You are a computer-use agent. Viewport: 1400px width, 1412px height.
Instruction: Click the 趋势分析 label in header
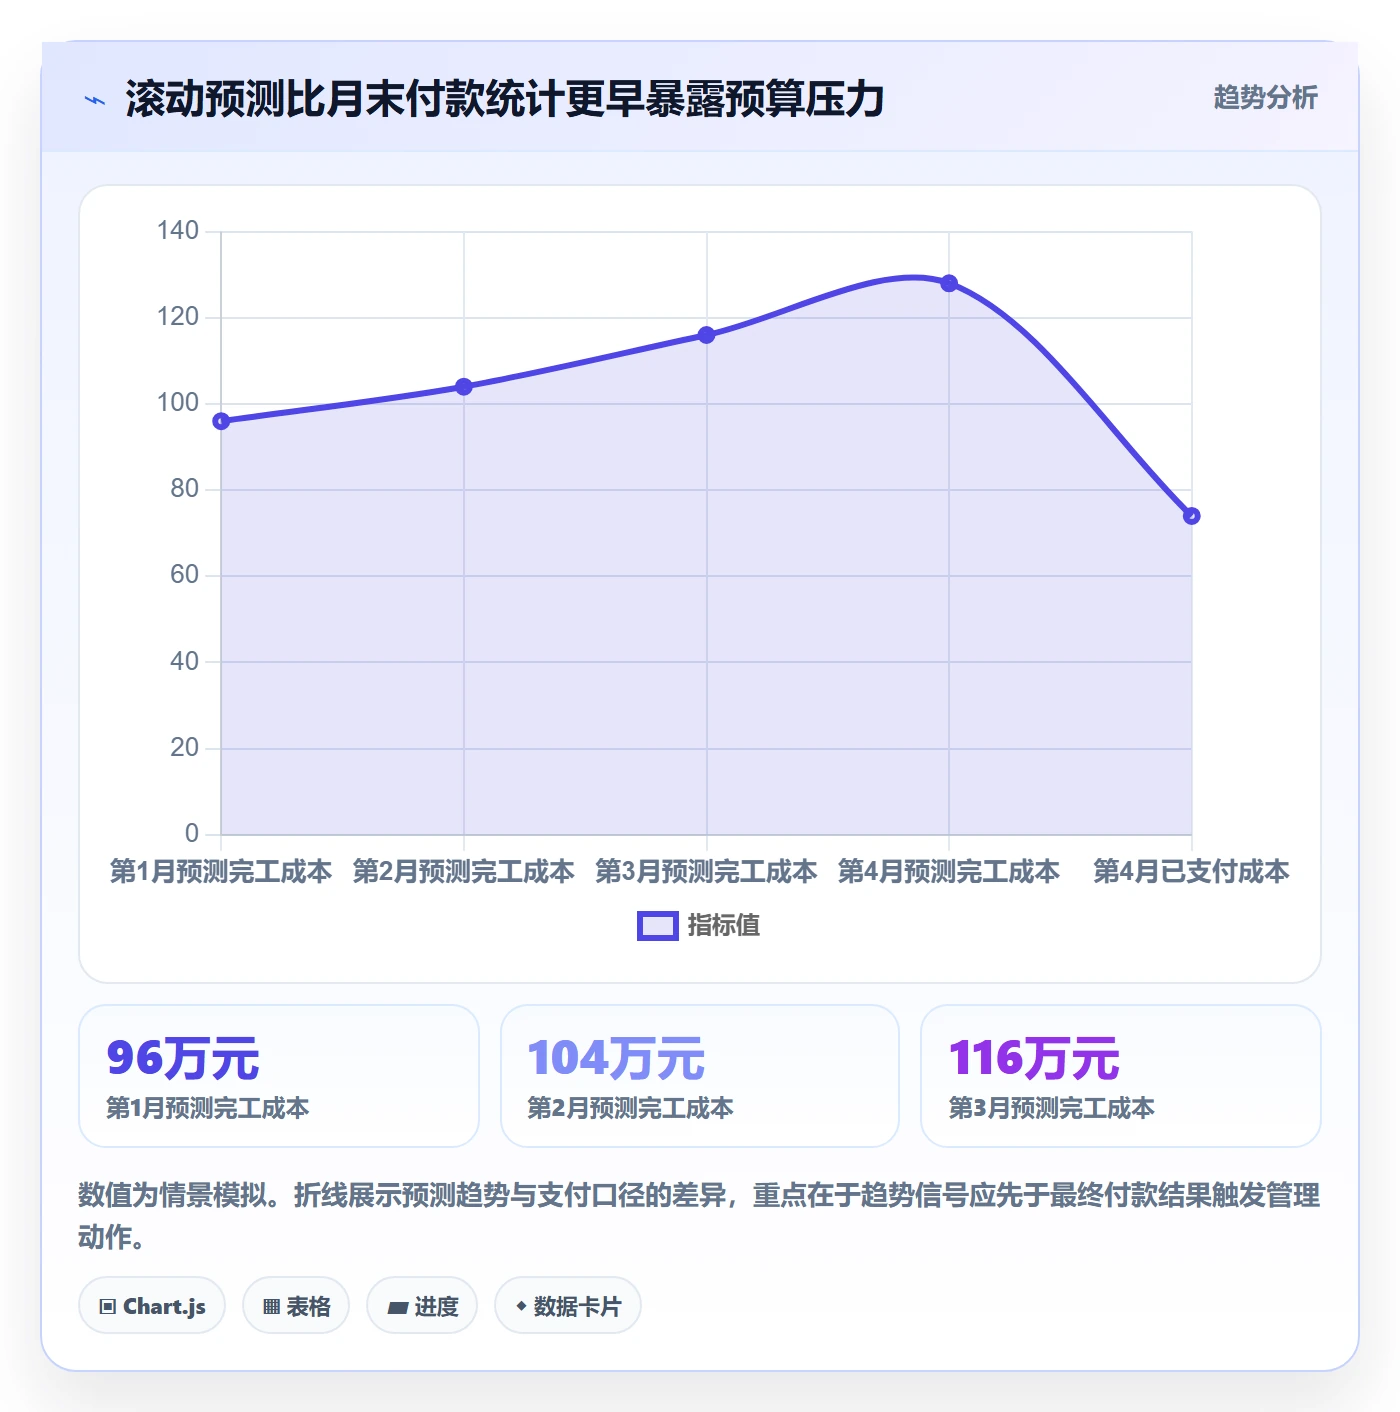1265,98
